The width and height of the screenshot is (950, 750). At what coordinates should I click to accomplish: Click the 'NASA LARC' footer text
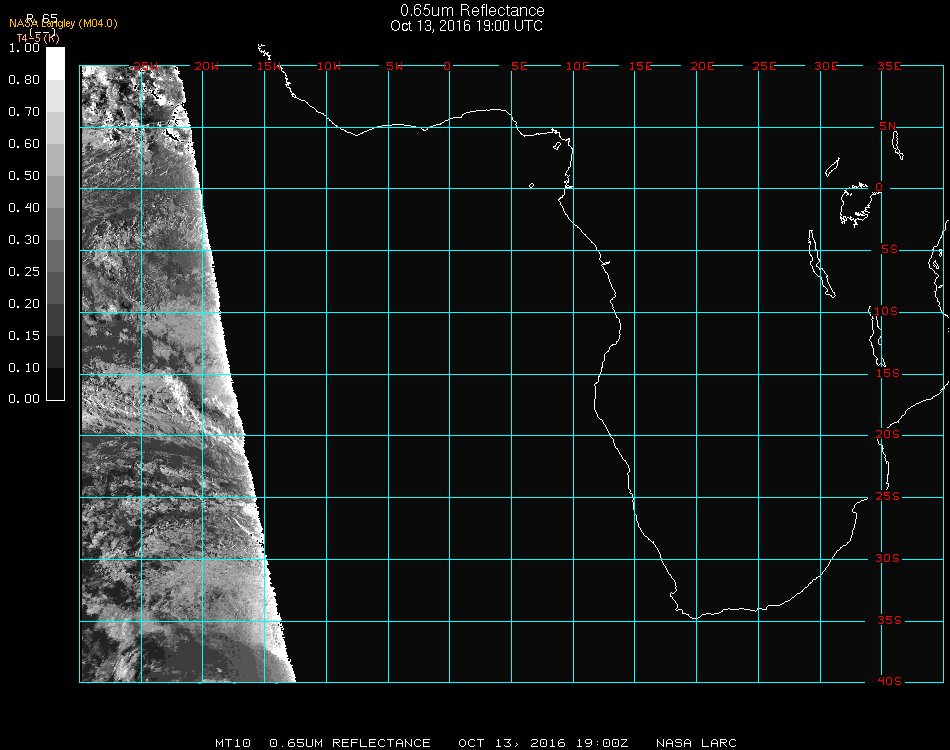pos(696,743)
